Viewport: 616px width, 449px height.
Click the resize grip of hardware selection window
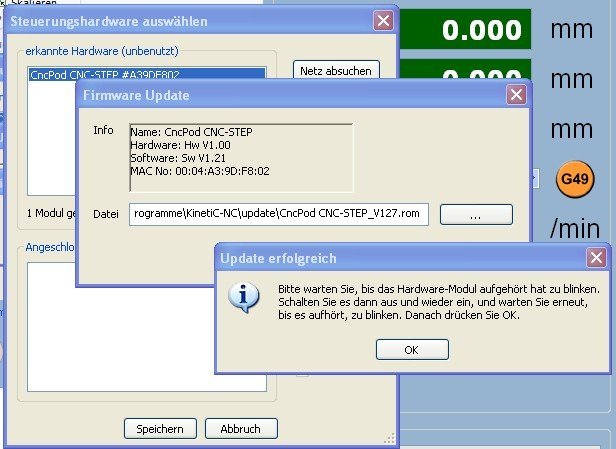tap(390, 439)
